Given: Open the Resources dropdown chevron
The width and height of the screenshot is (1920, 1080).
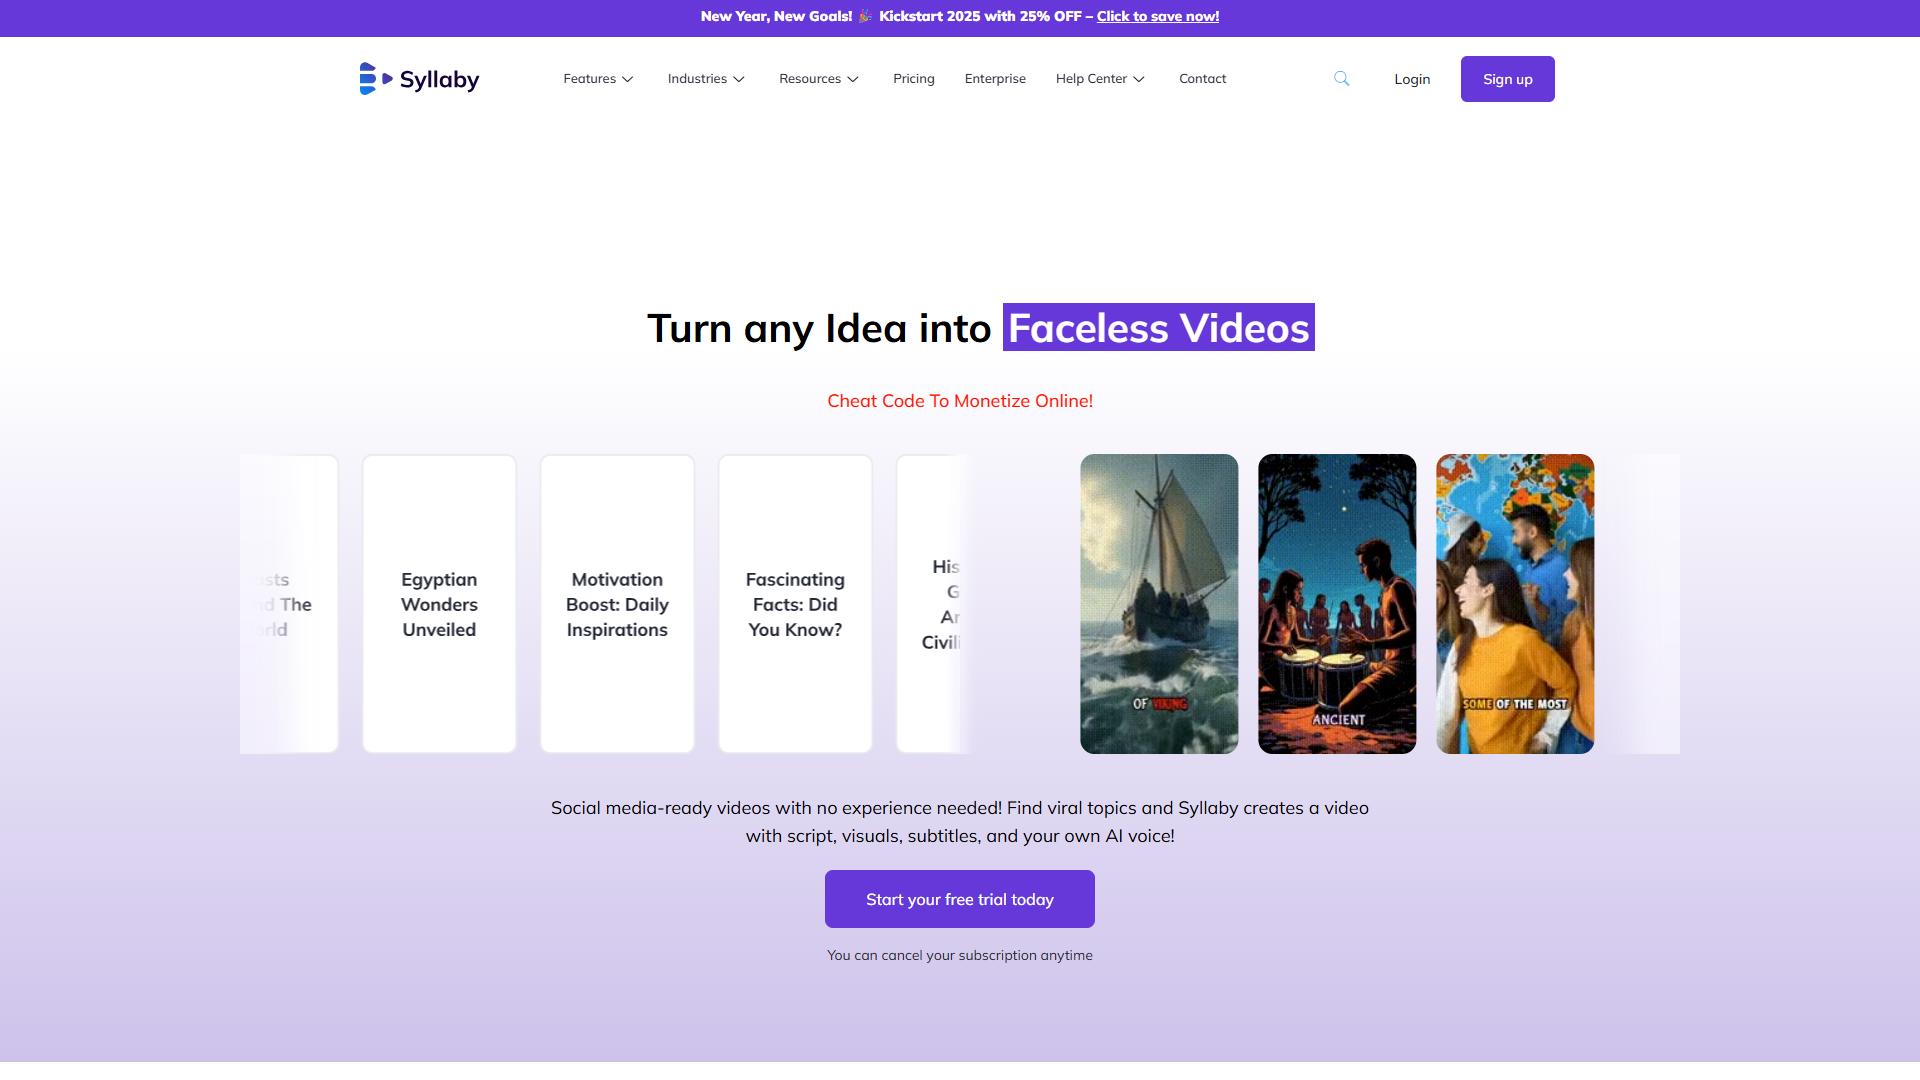Looking at the screenshot, I should (x=853, y=79).
